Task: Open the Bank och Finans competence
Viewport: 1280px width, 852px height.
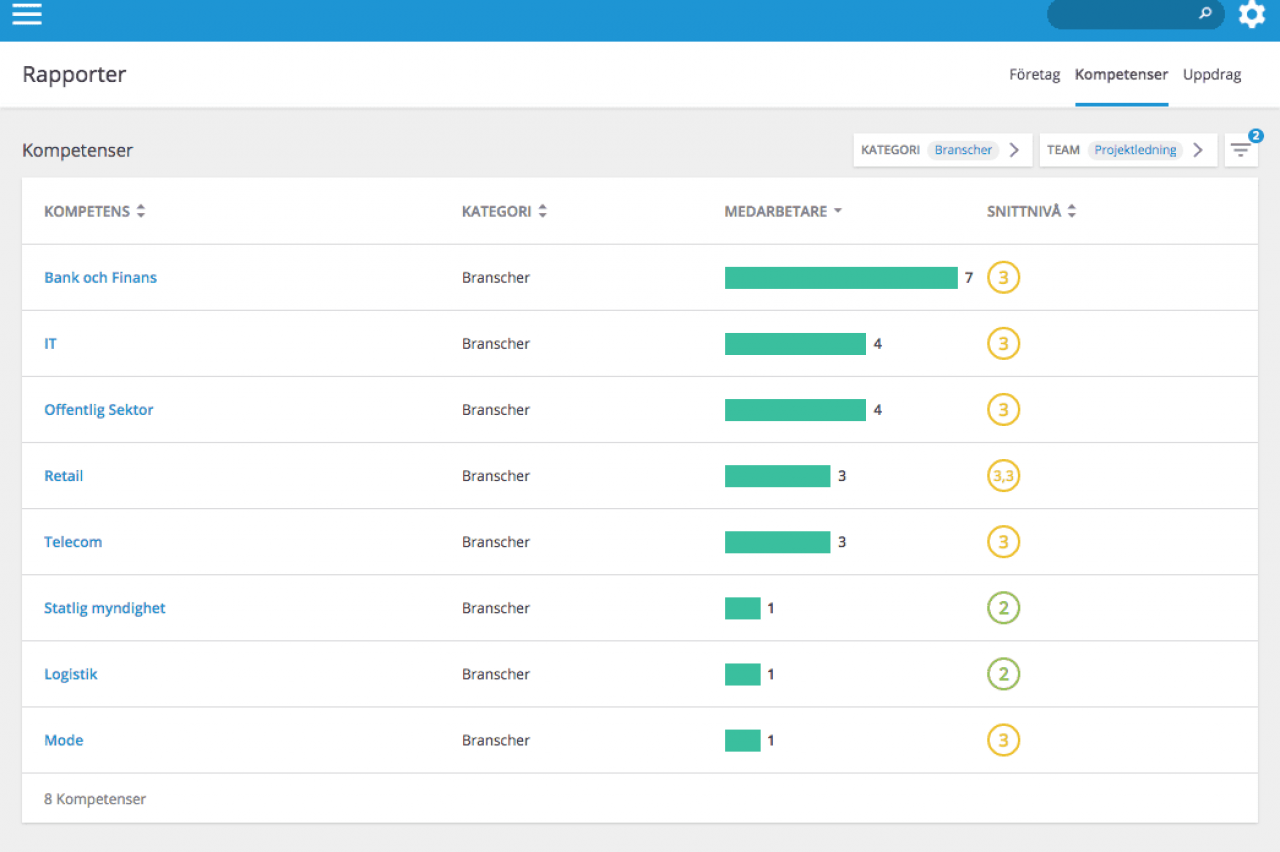Action: (x=100, y=278)
